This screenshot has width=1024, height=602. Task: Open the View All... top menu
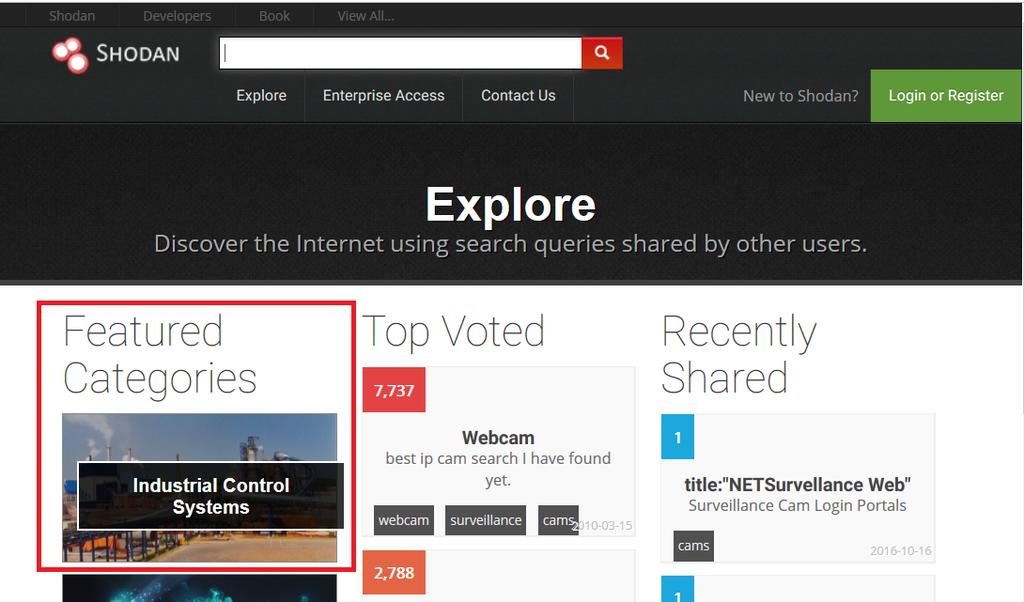pyautogui.click(x=366, y=16)
